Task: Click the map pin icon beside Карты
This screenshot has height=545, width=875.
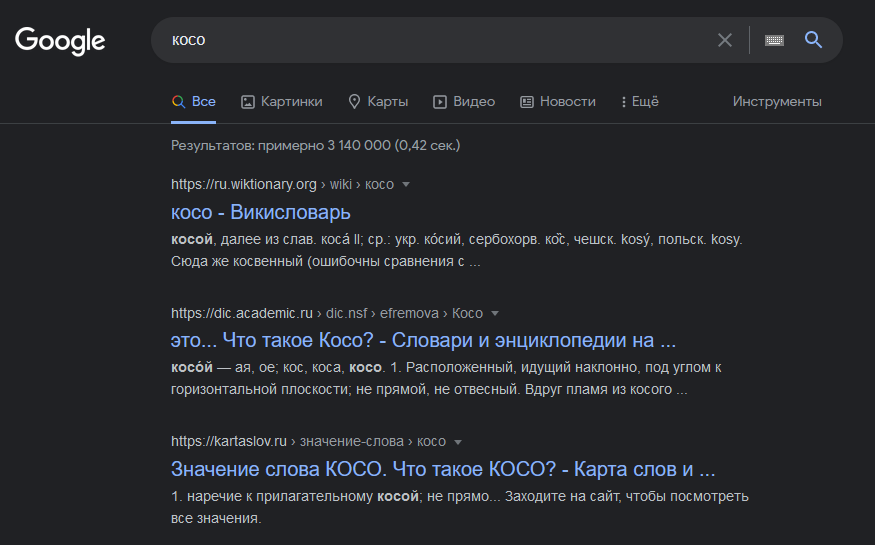Action: click(354, 102)
